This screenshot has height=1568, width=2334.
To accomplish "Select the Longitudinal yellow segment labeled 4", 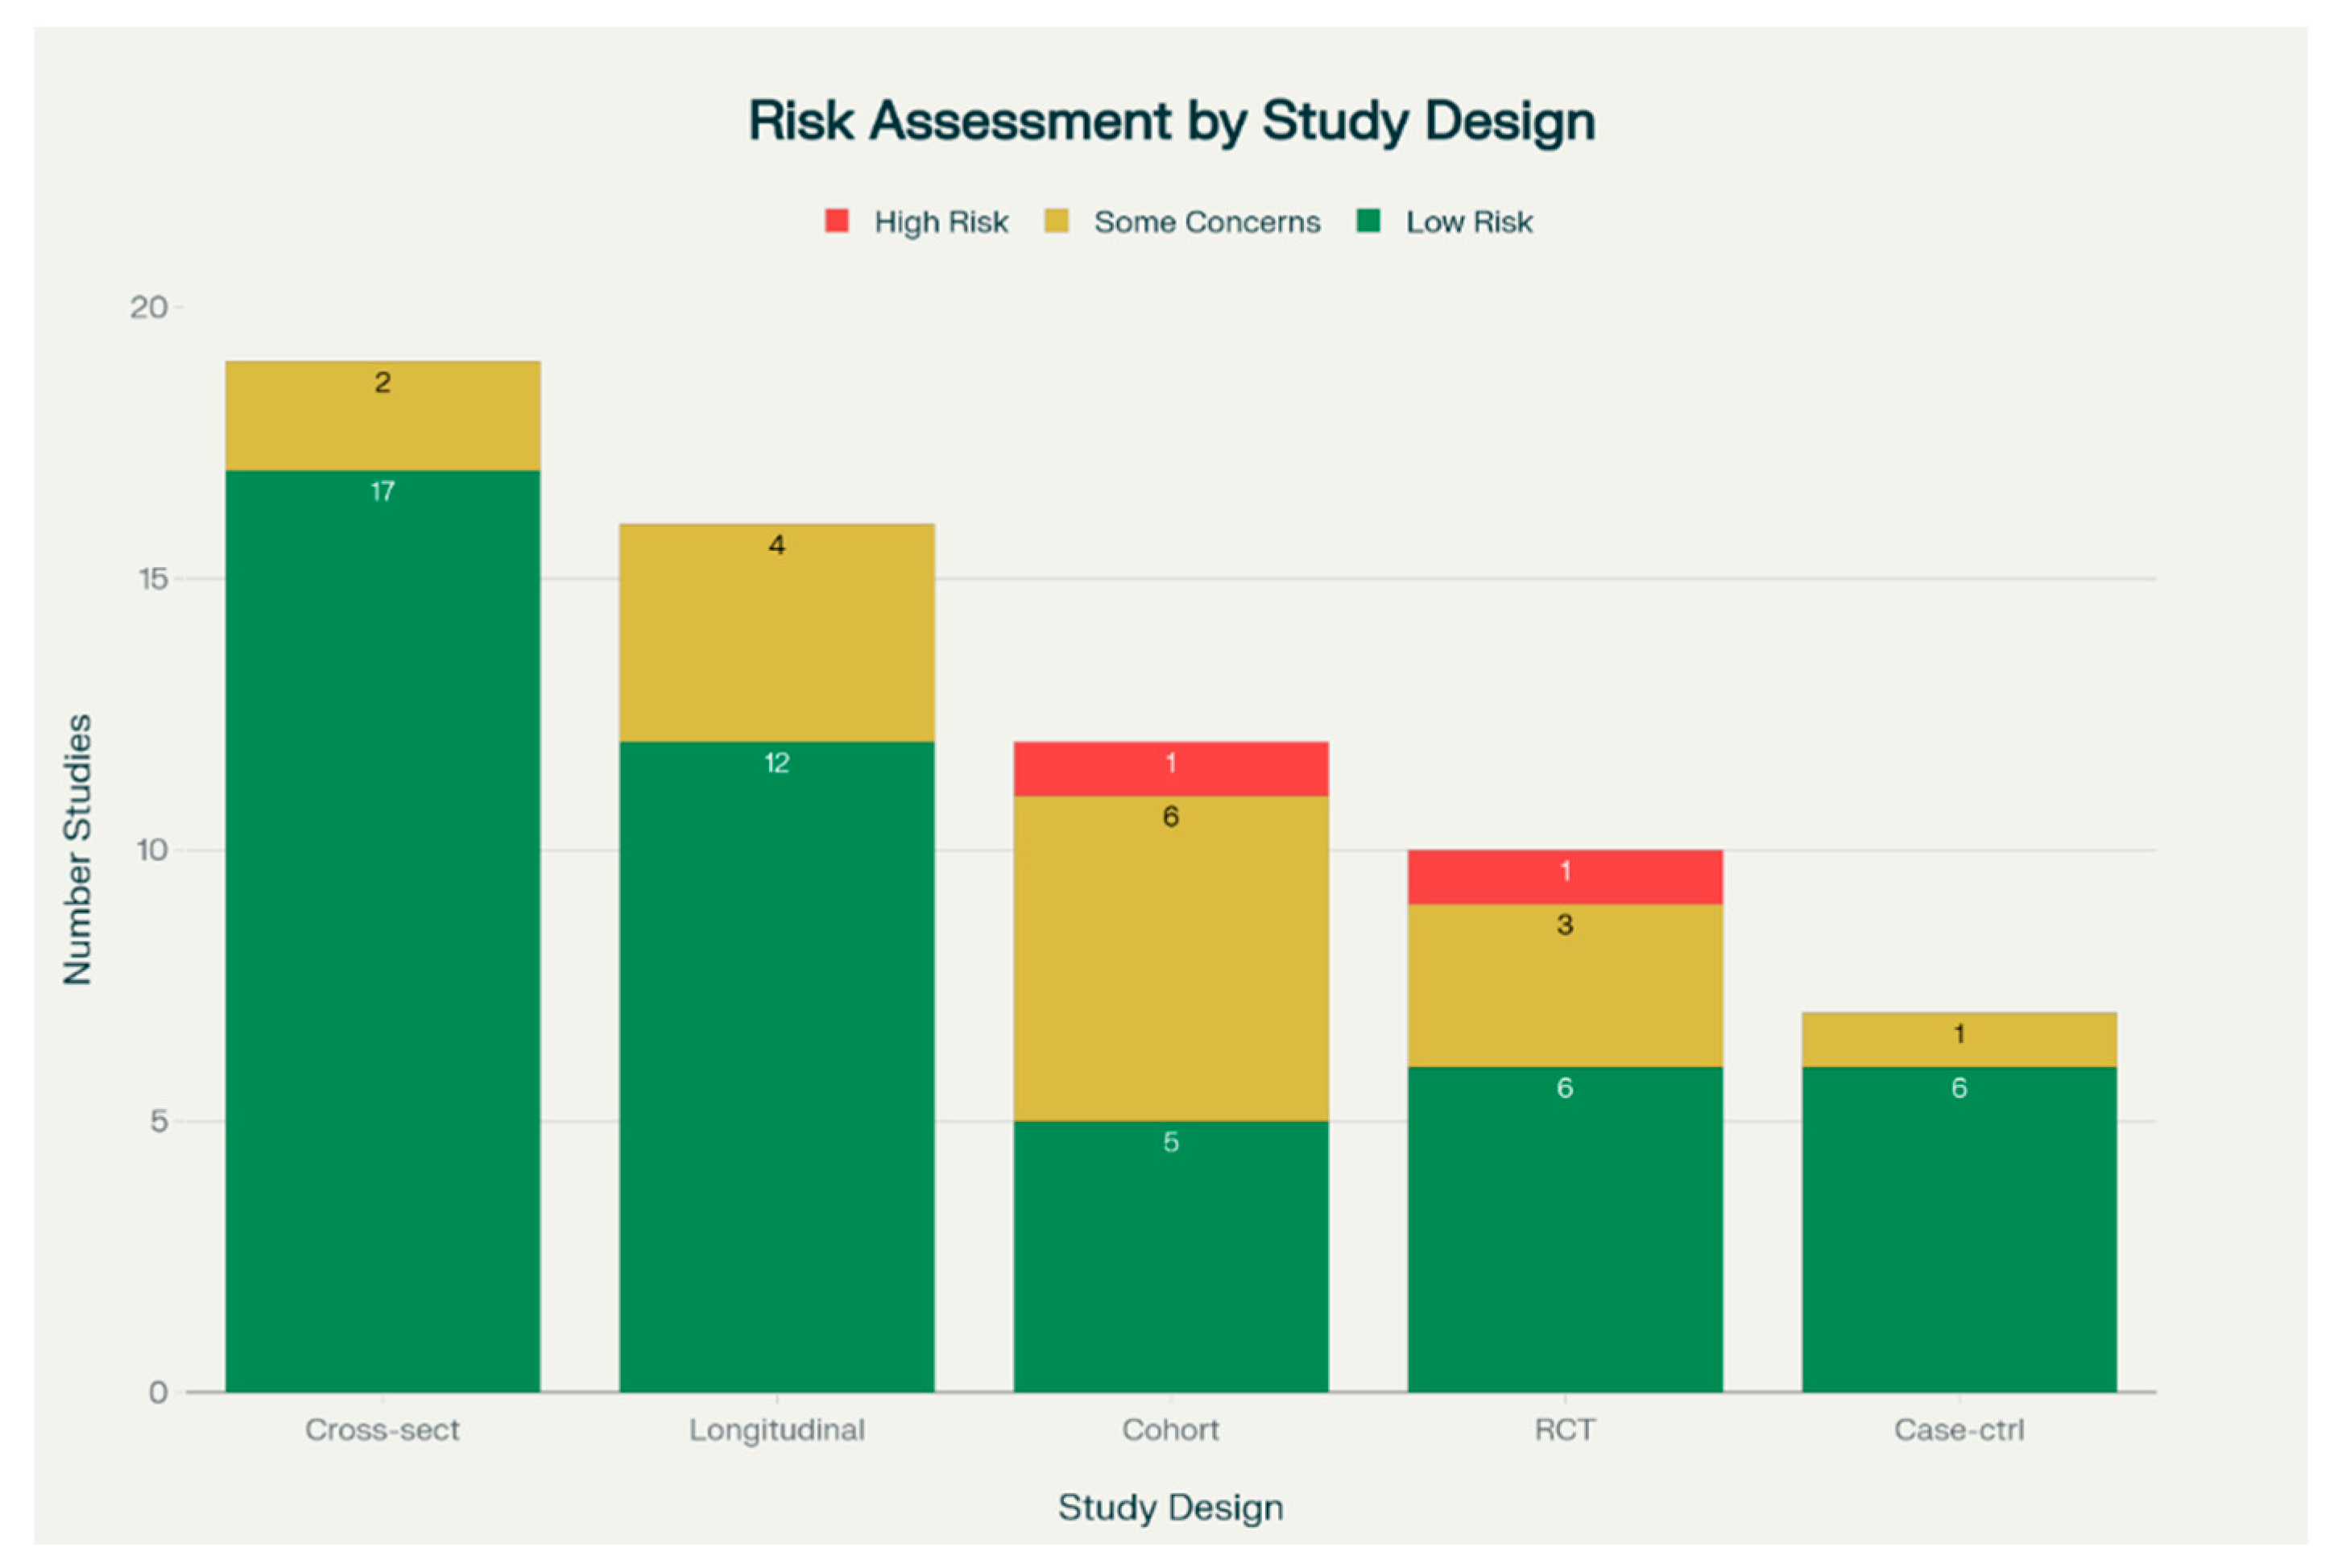I will (x=777, y=632).
